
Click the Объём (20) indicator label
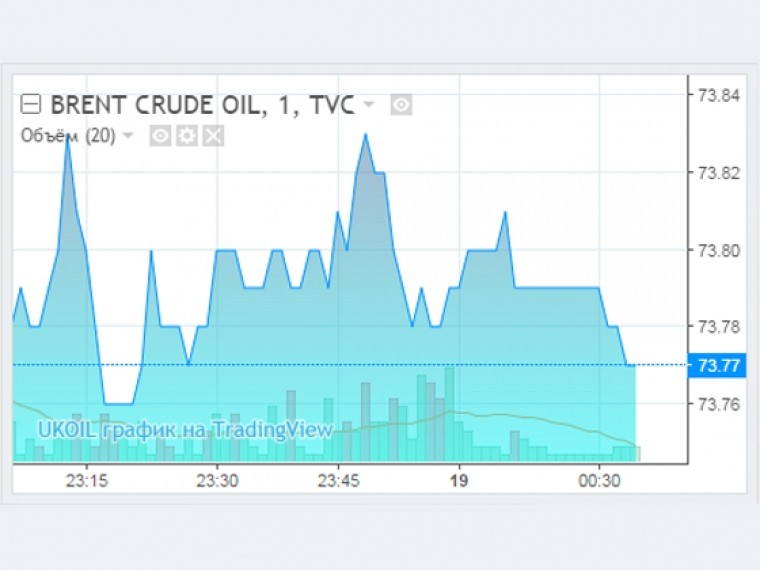[68, 136]
